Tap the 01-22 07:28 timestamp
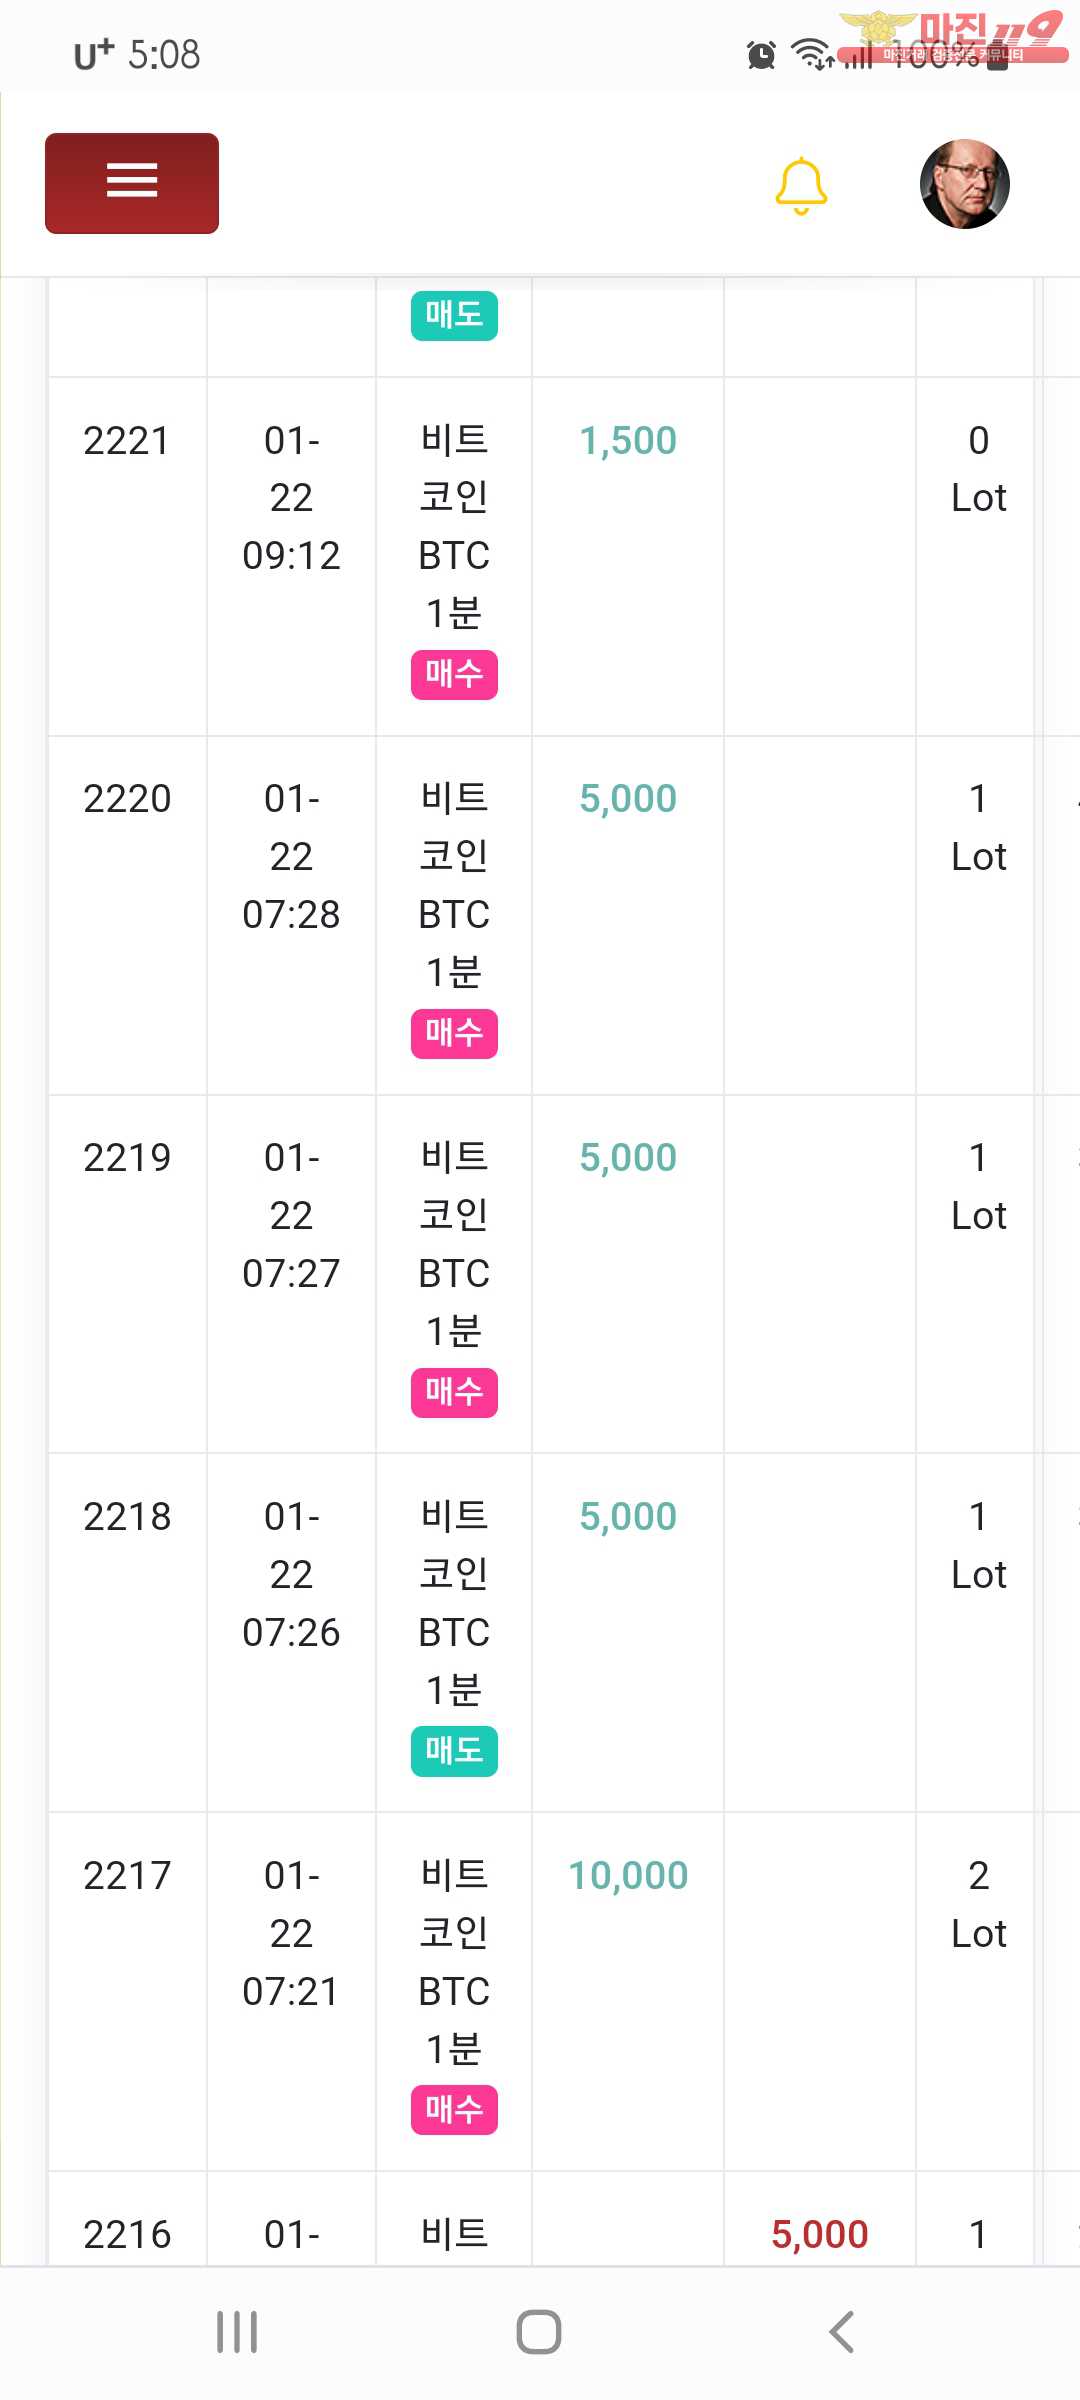This screenshot has width=1080, height=2400. tap(291, 856)
